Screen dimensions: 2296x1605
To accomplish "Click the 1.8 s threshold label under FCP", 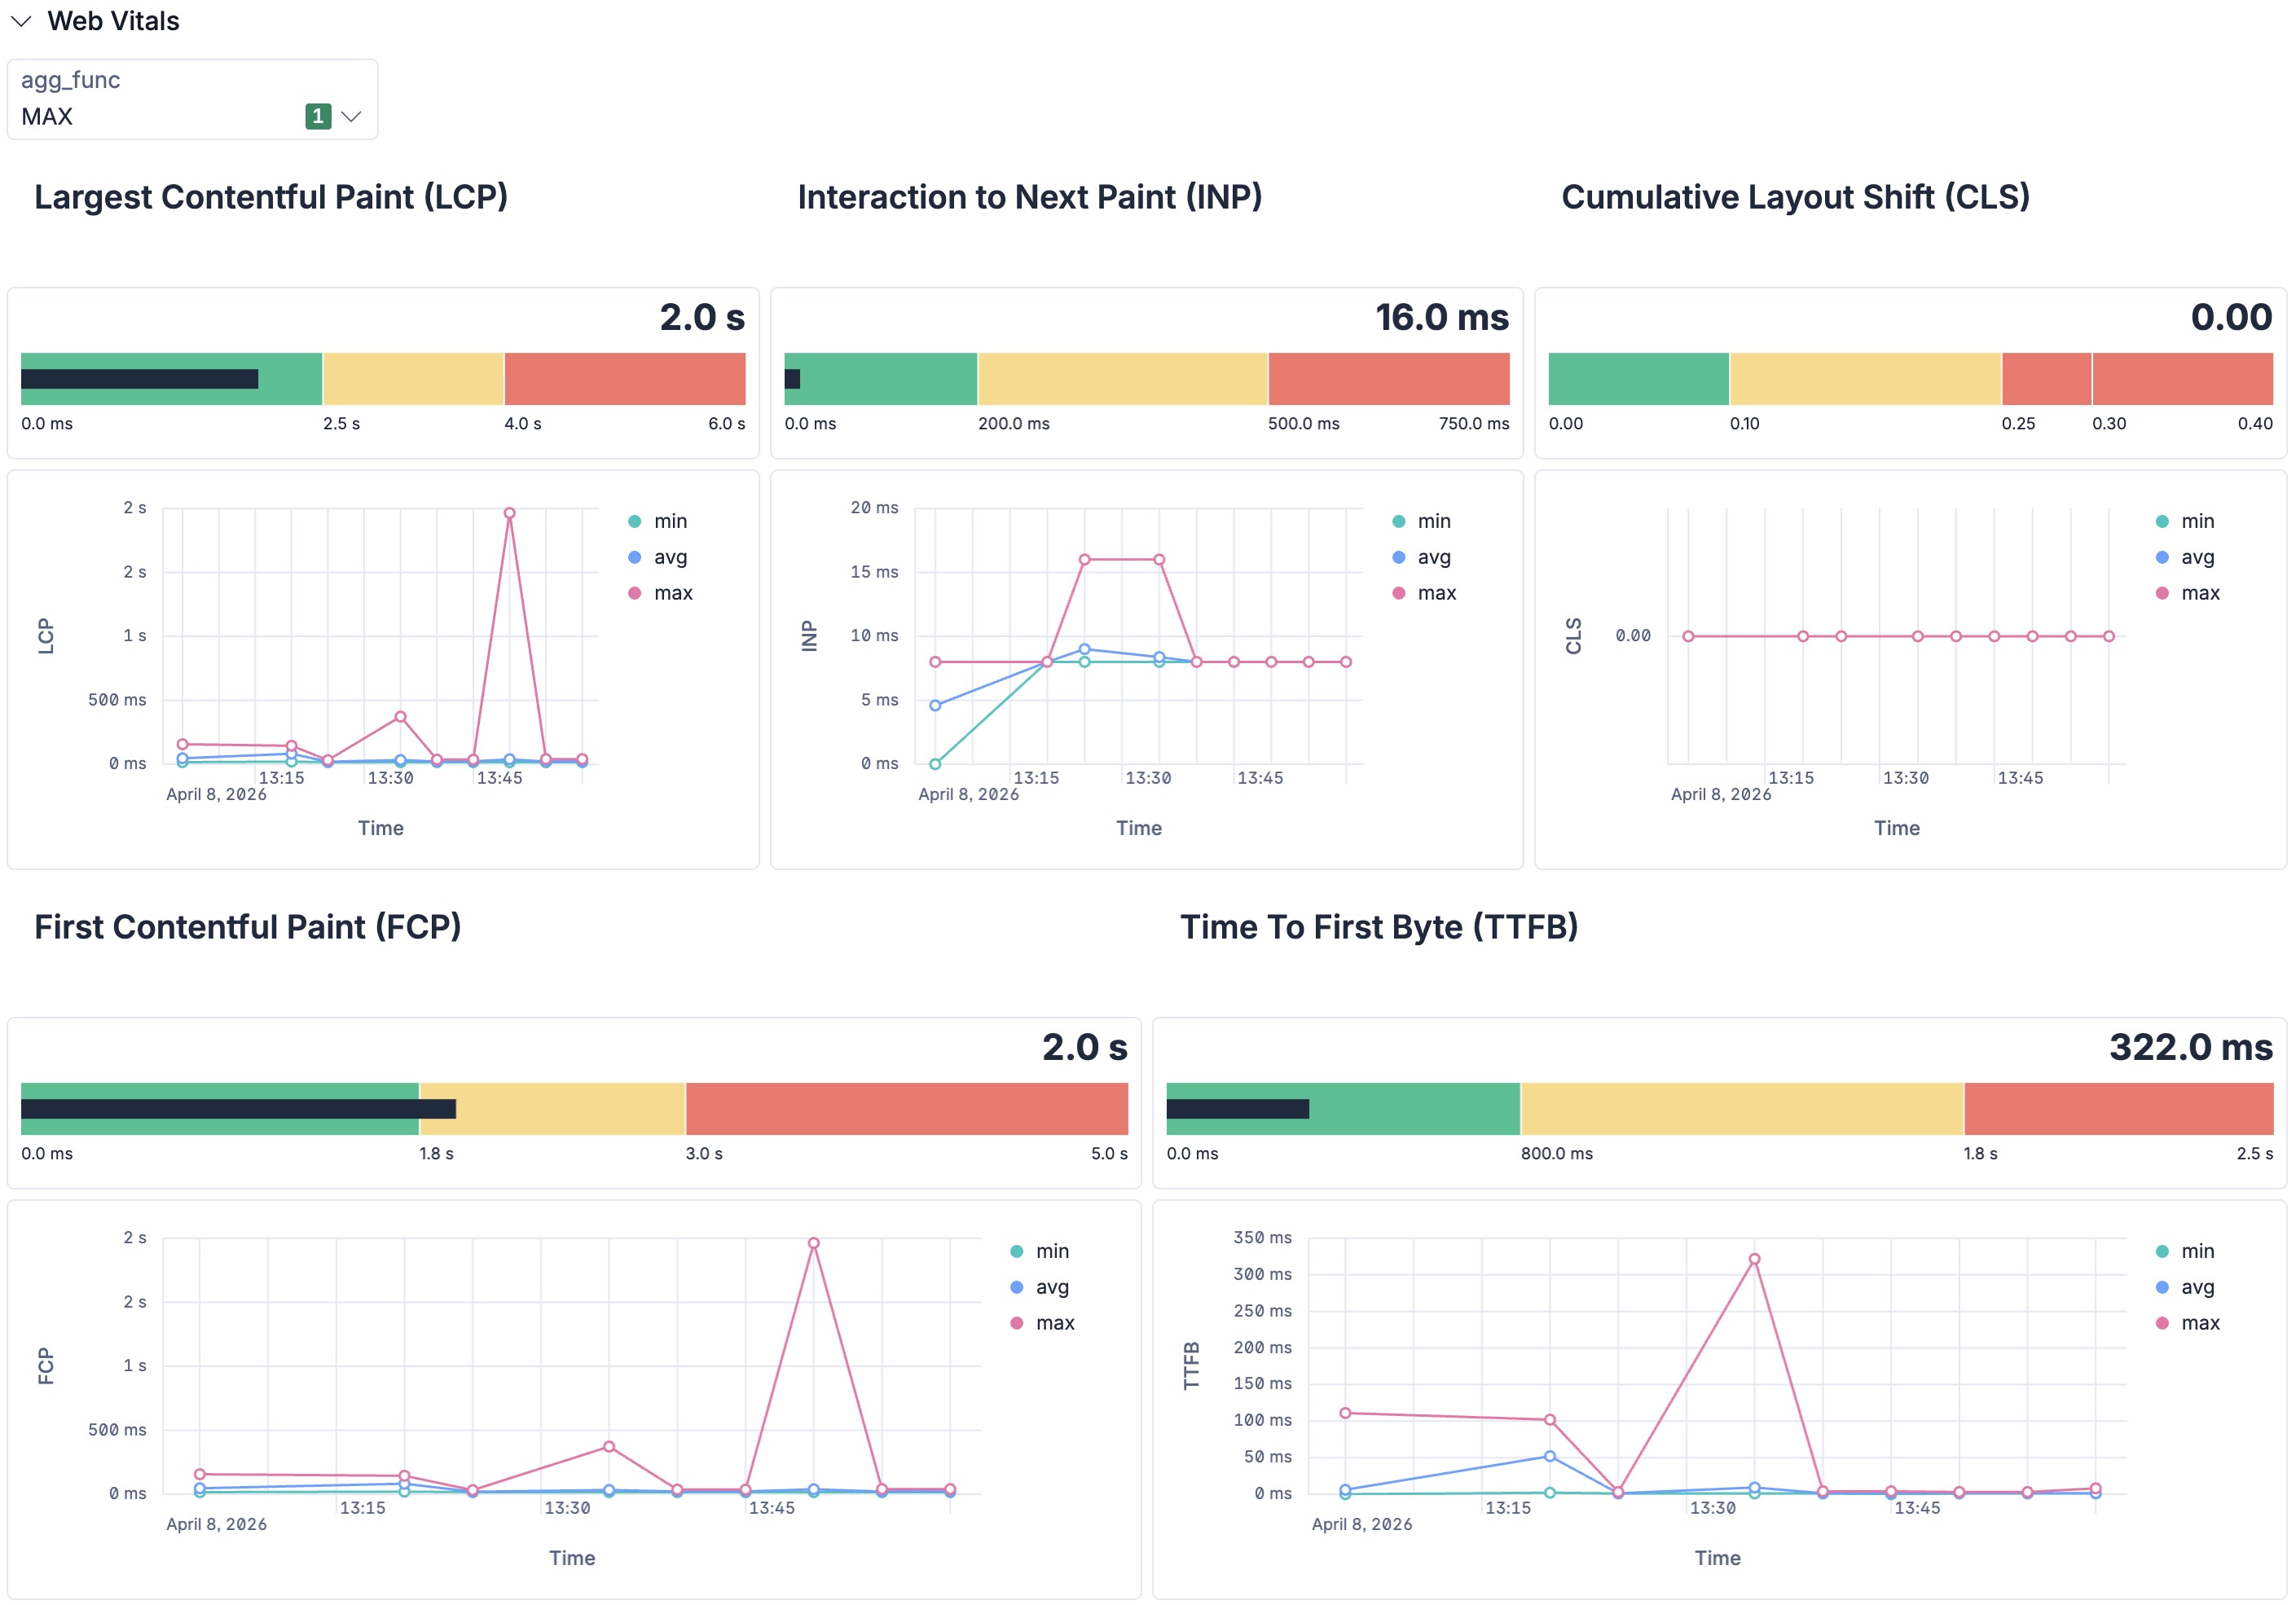I will 436,1153.
